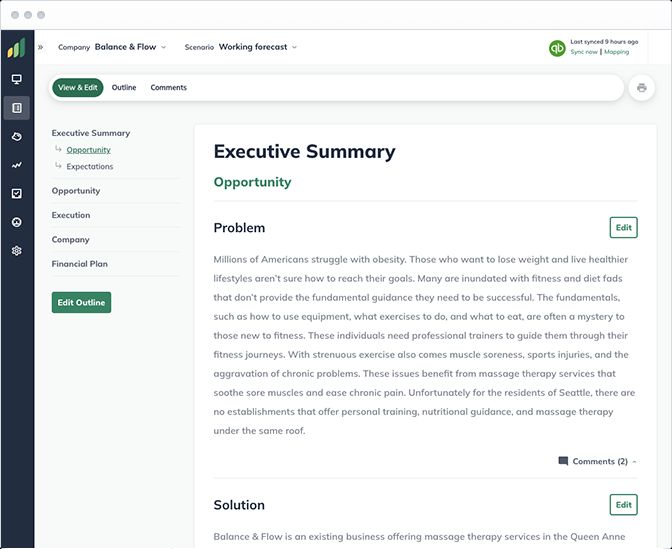Select Financial Plan in the outline
Screen dimensions: 672x549
(80, 264)
